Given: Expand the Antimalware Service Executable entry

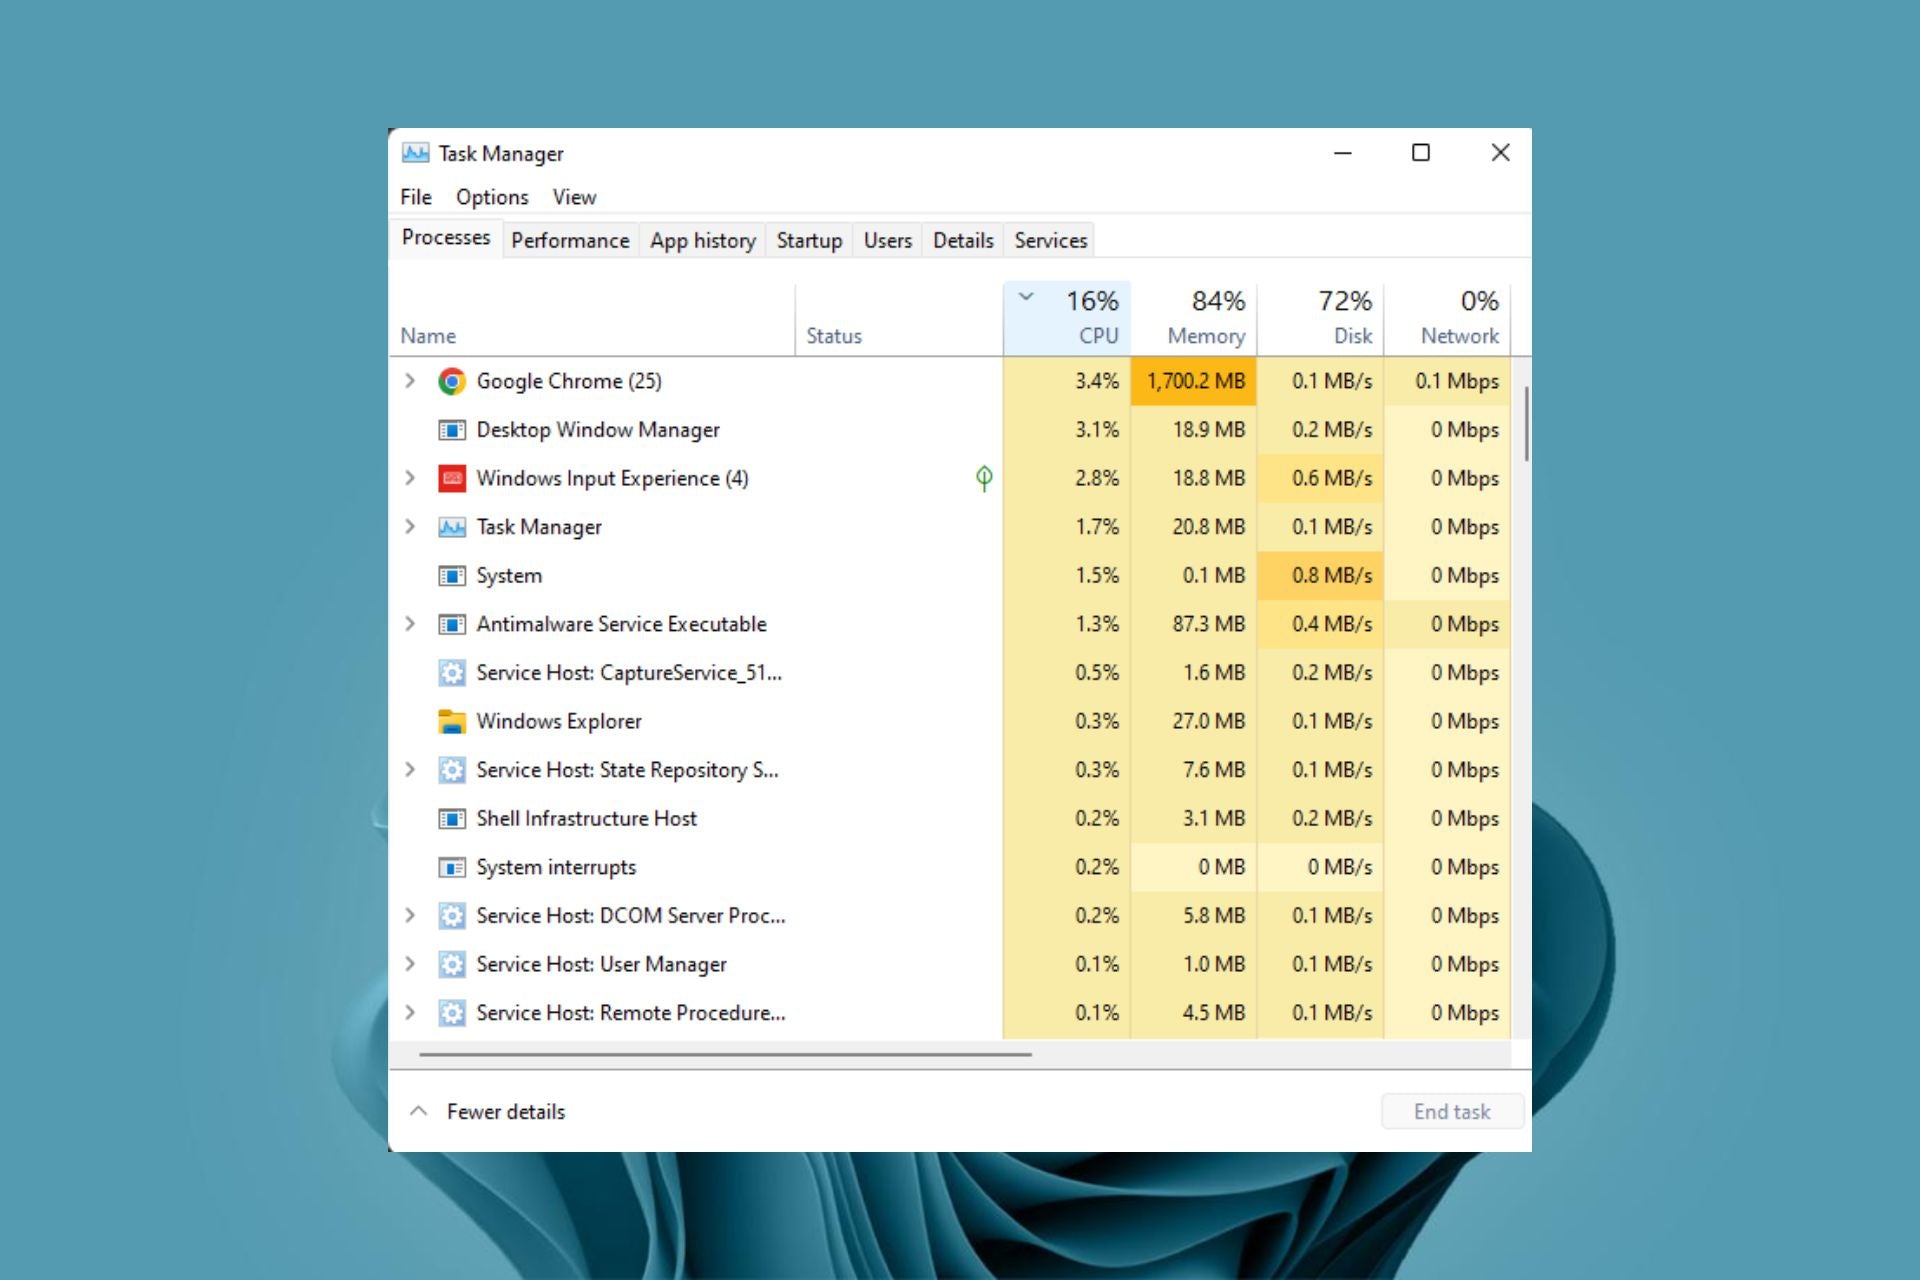Looking at the screenshot, I should tap(410, 624).
